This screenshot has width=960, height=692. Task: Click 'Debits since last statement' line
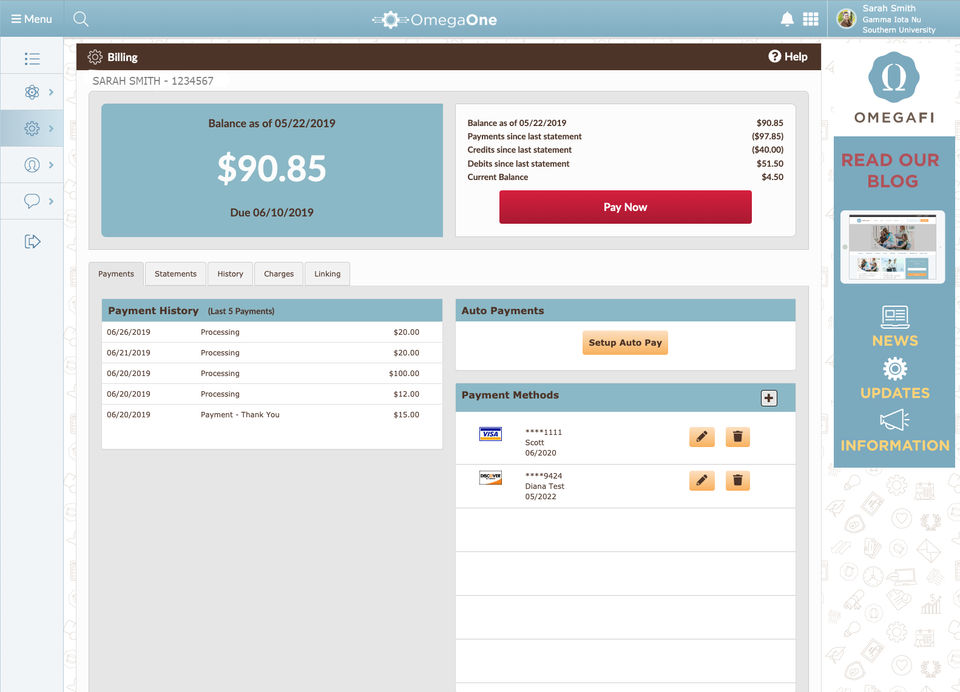(x=625, y=164)
